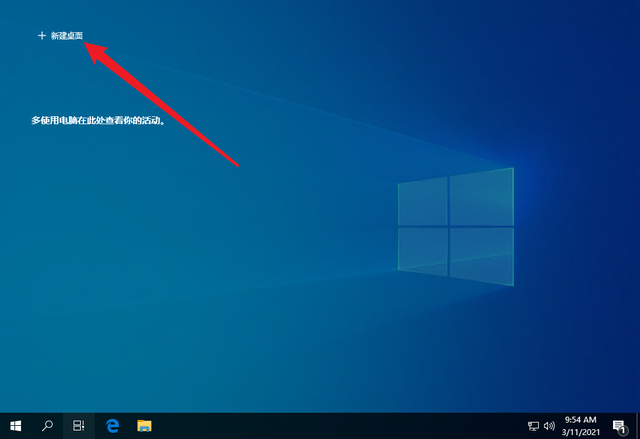Launch Microsoft Edge from taskbar
Image resolution: width=640 pixels, height=439 pixels.
(112, 426)
